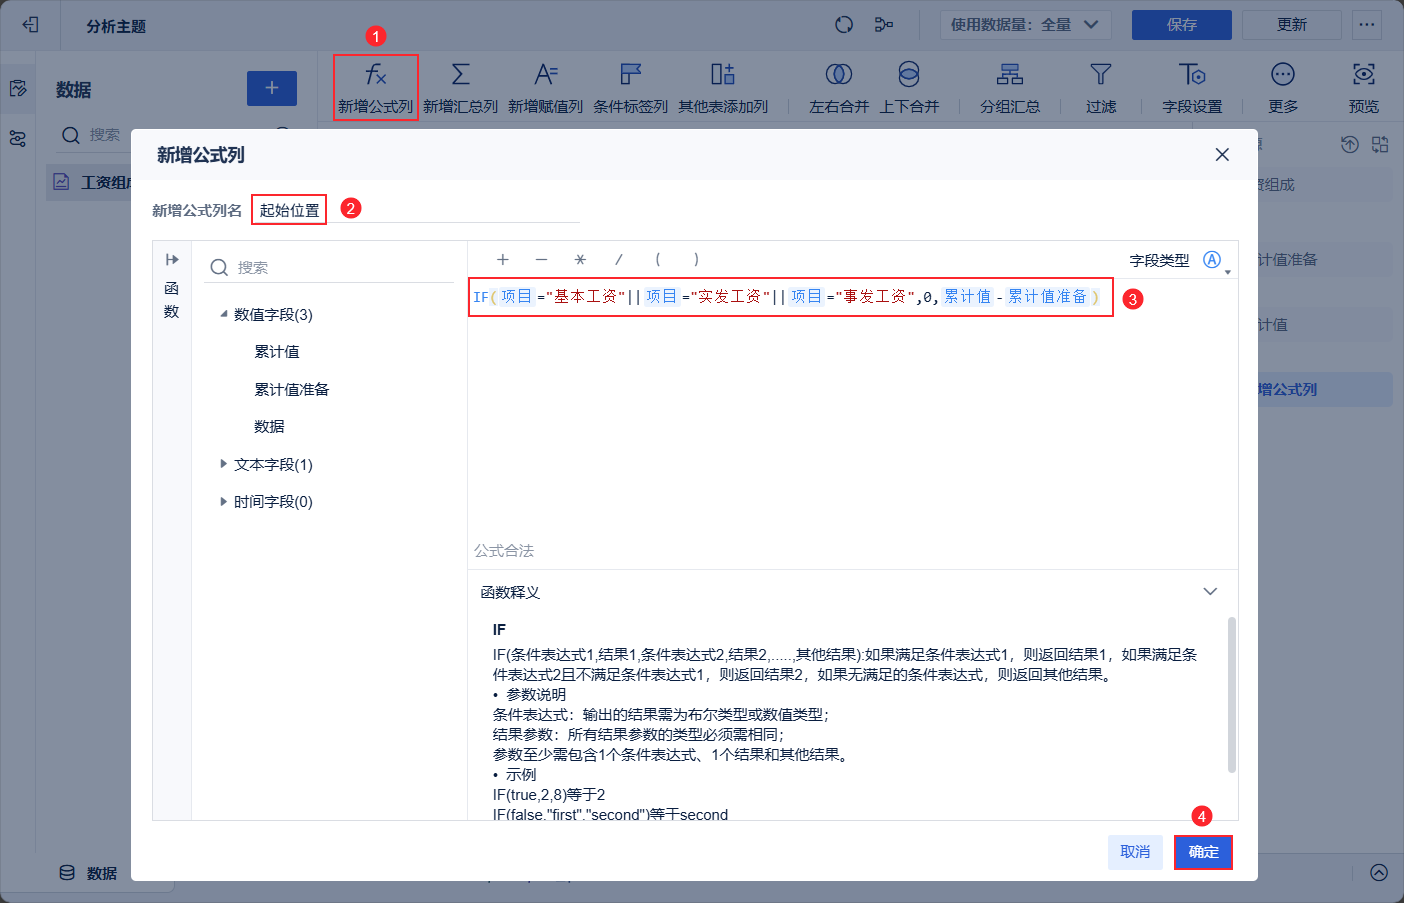Expand the 文本字段(1) group

(x=224, y=464)
